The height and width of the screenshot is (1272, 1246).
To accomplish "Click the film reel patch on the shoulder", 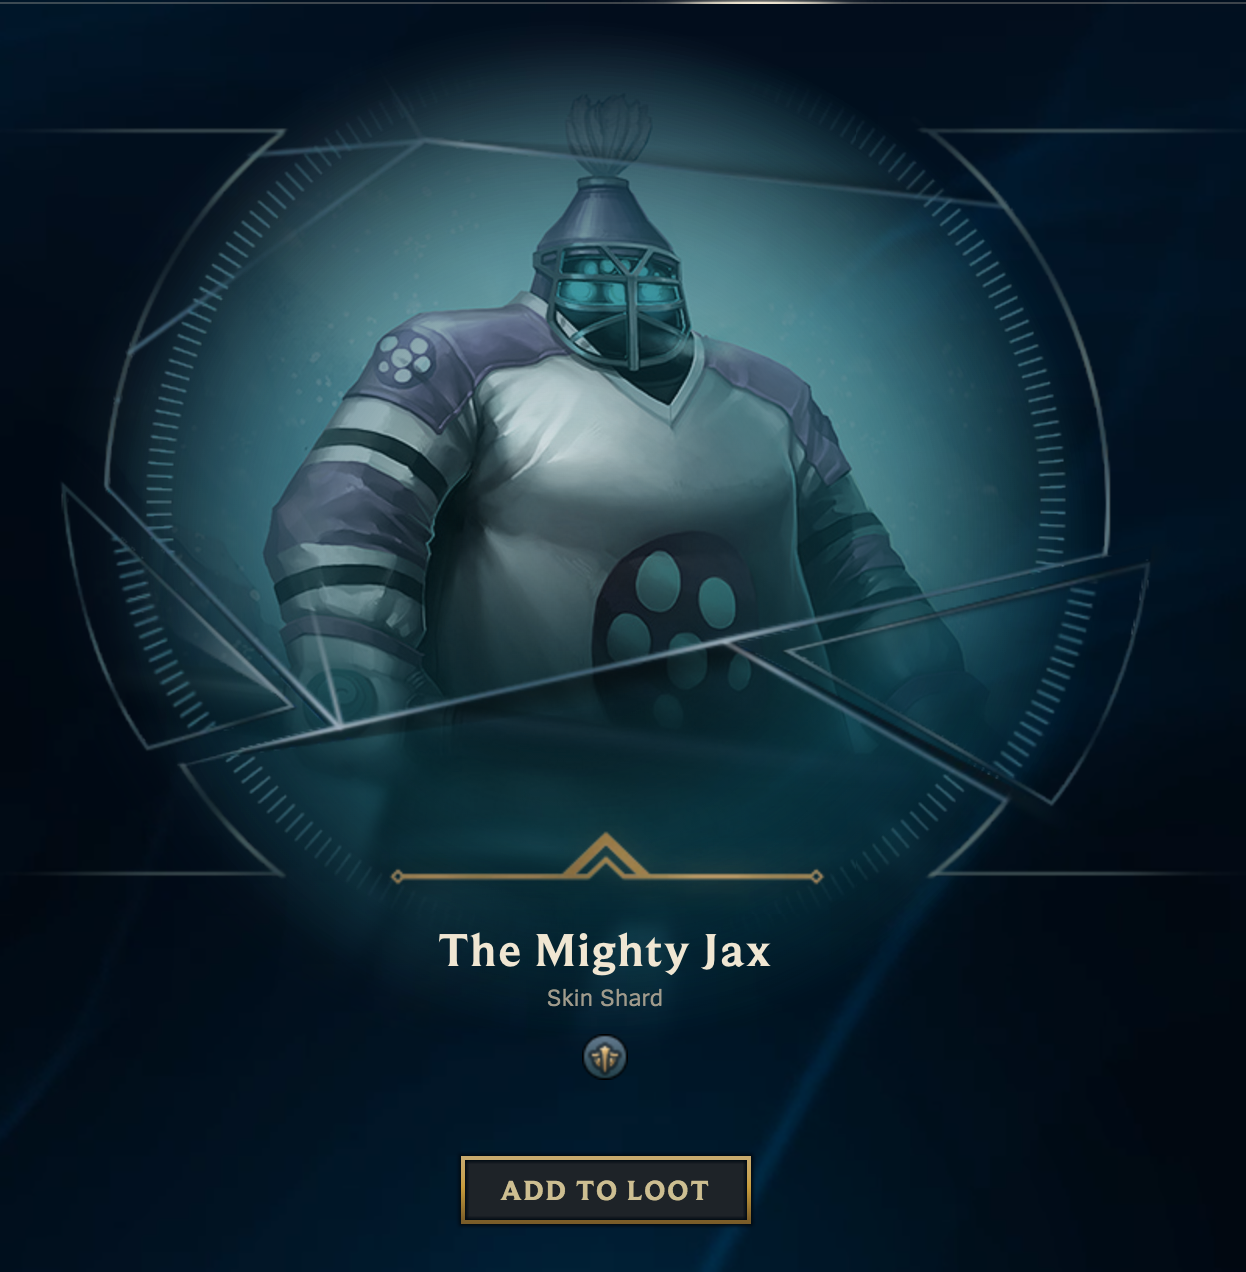I will (x=404, y=358).
